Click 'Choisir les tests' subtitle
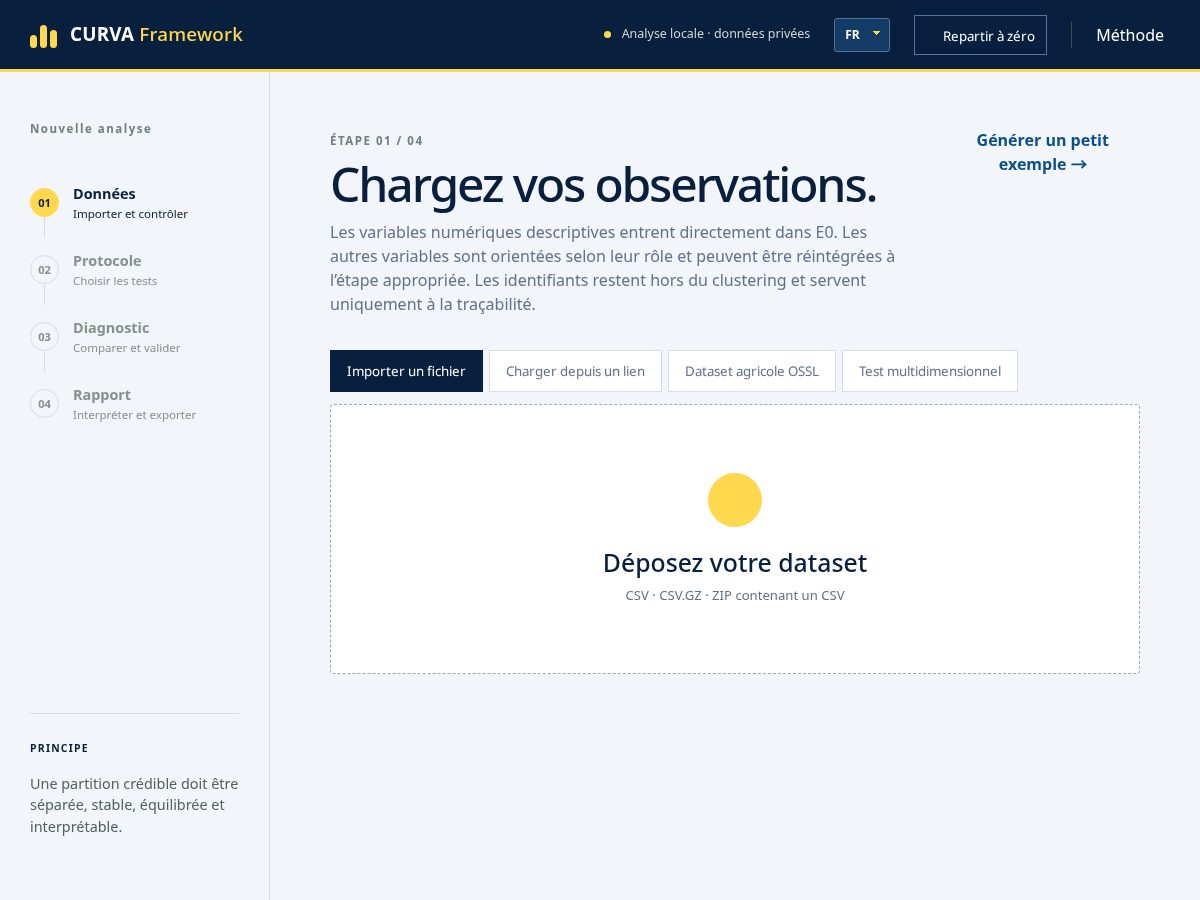1200x900 pixels. (115, 281)
